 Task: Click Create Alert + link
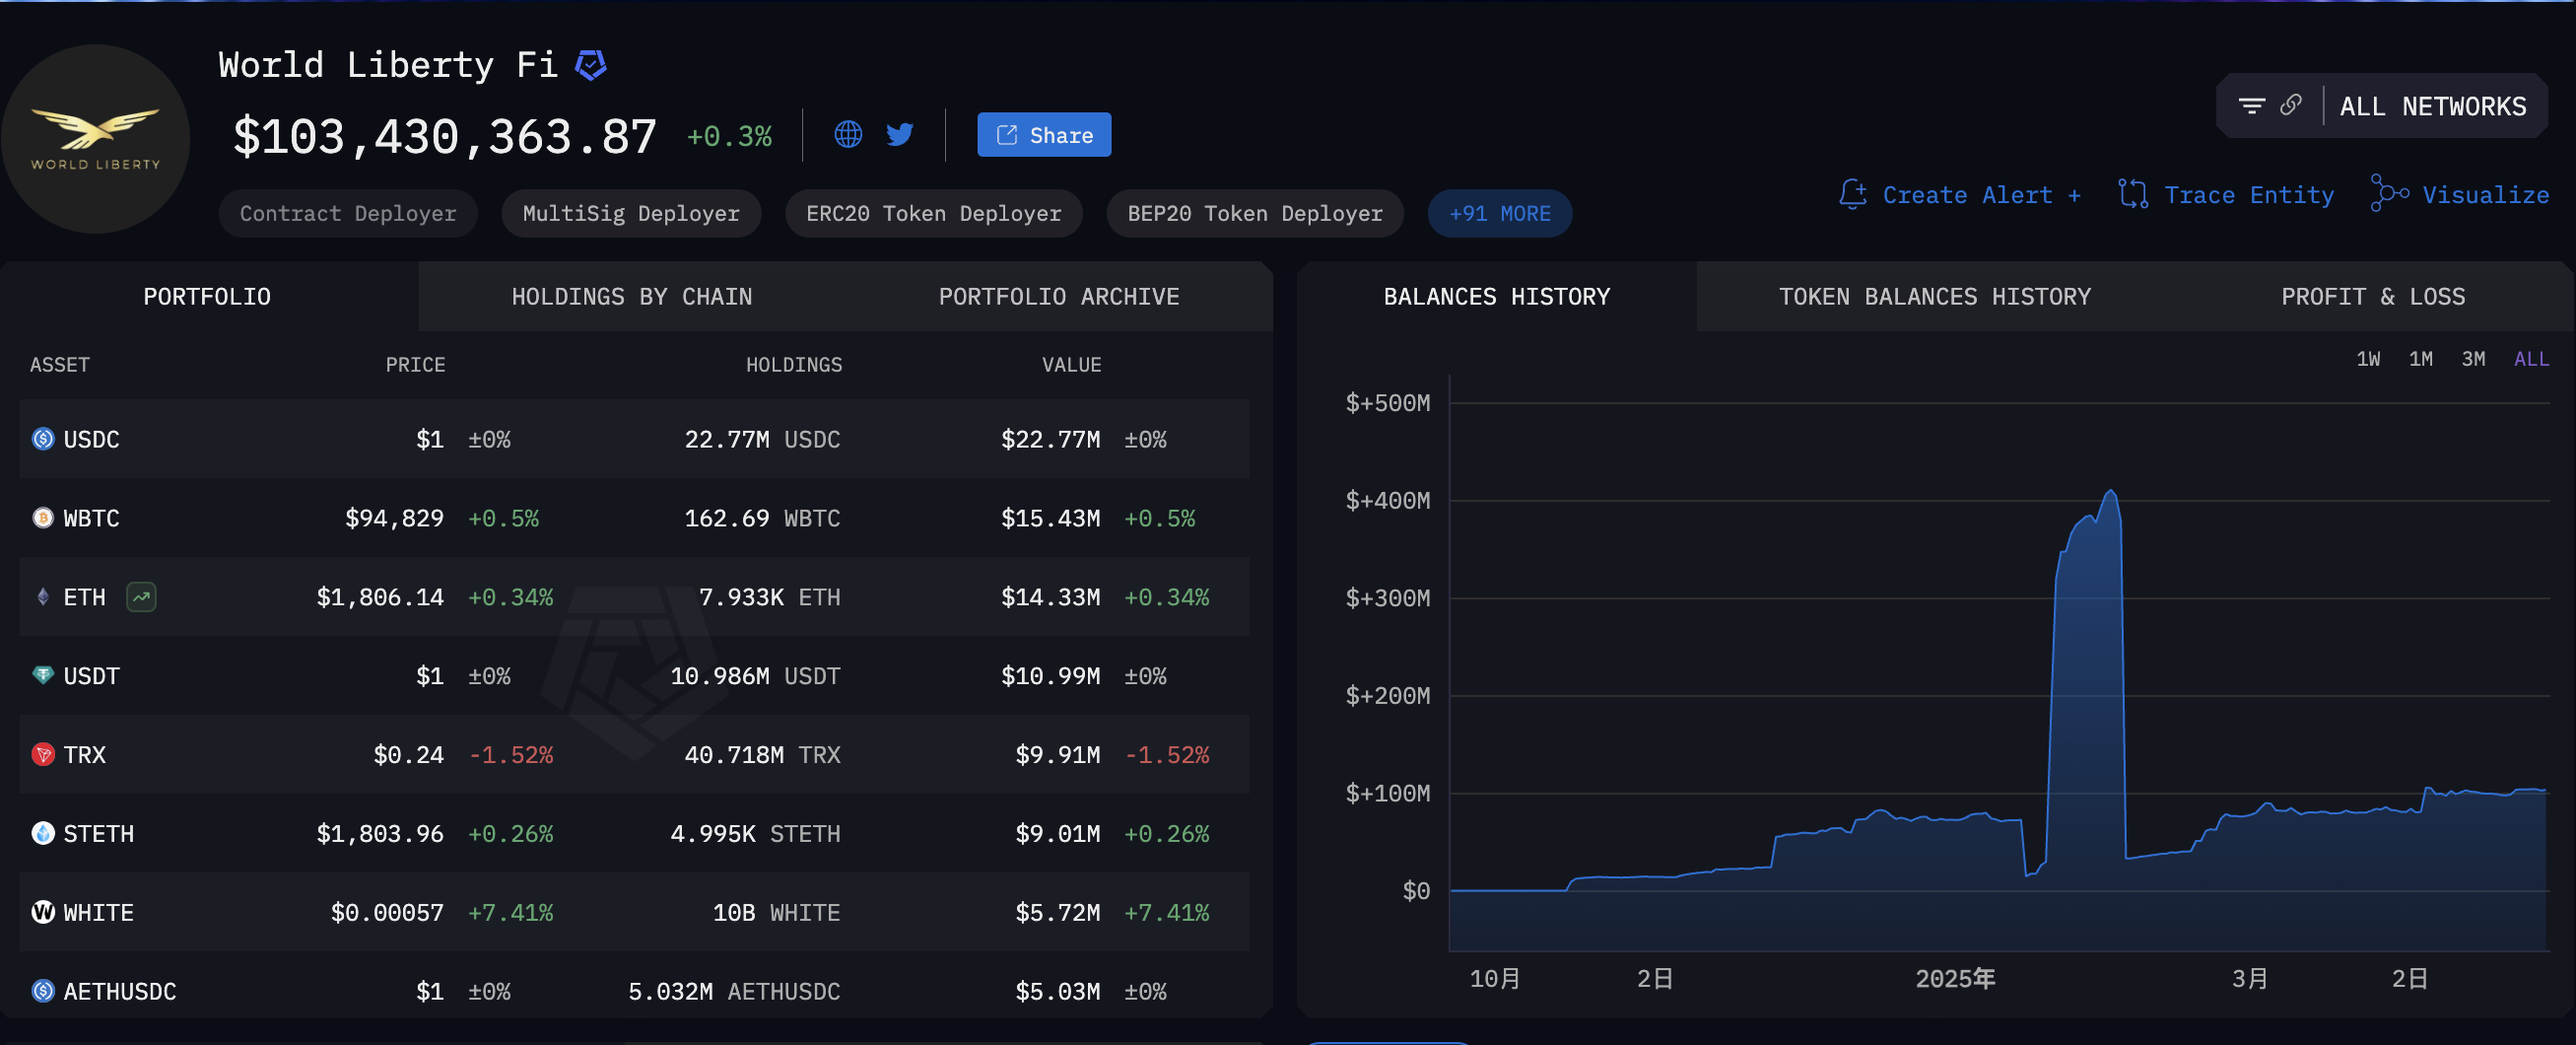pyautogui.click(x=1961, y=195)
